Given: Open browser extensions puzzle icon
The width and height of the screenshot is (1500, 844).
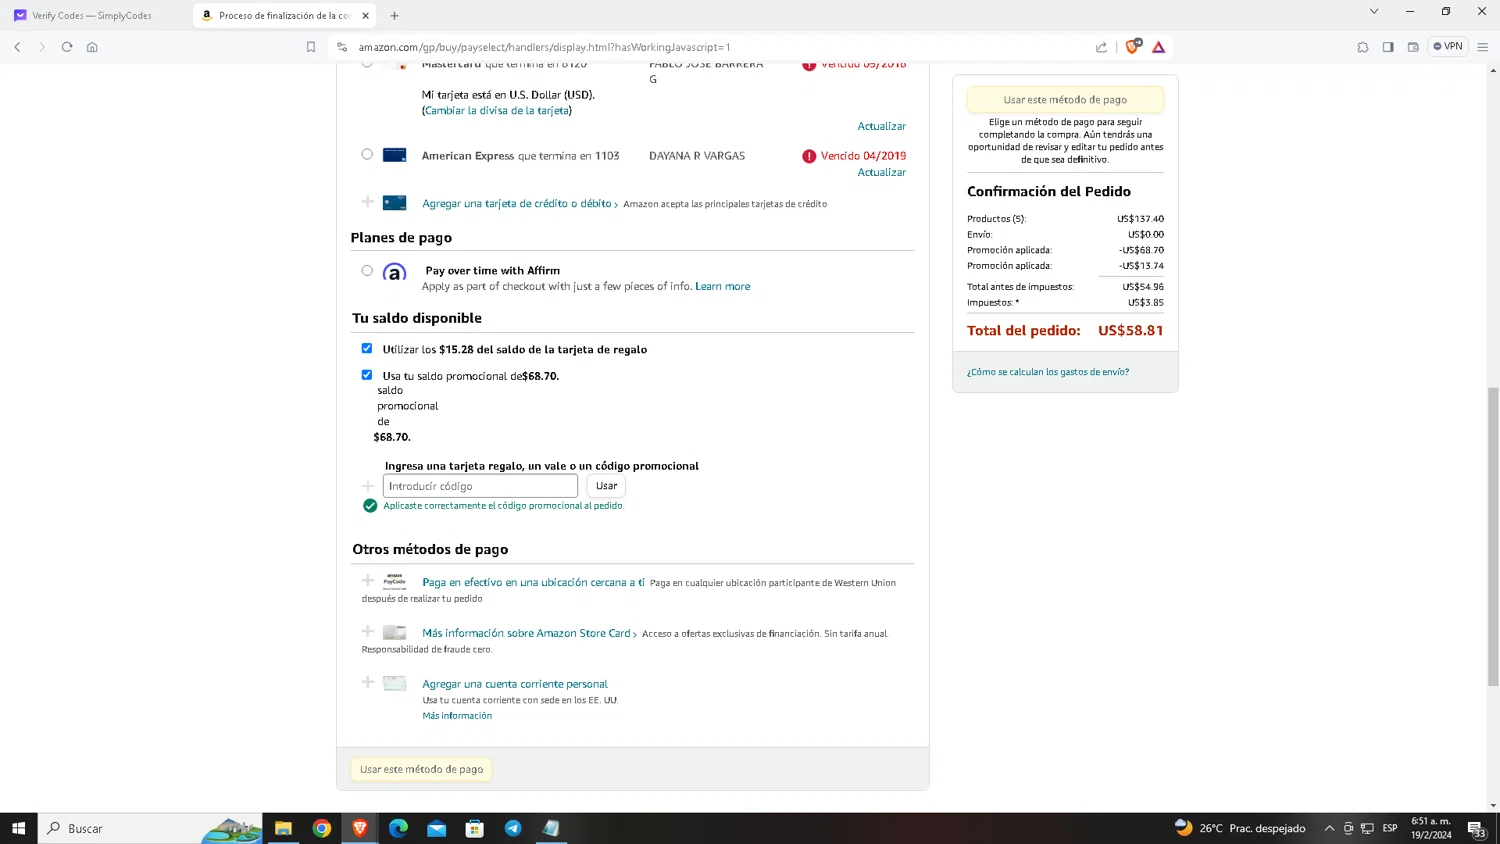Looking at the screenshot, I should (1363, 47).
